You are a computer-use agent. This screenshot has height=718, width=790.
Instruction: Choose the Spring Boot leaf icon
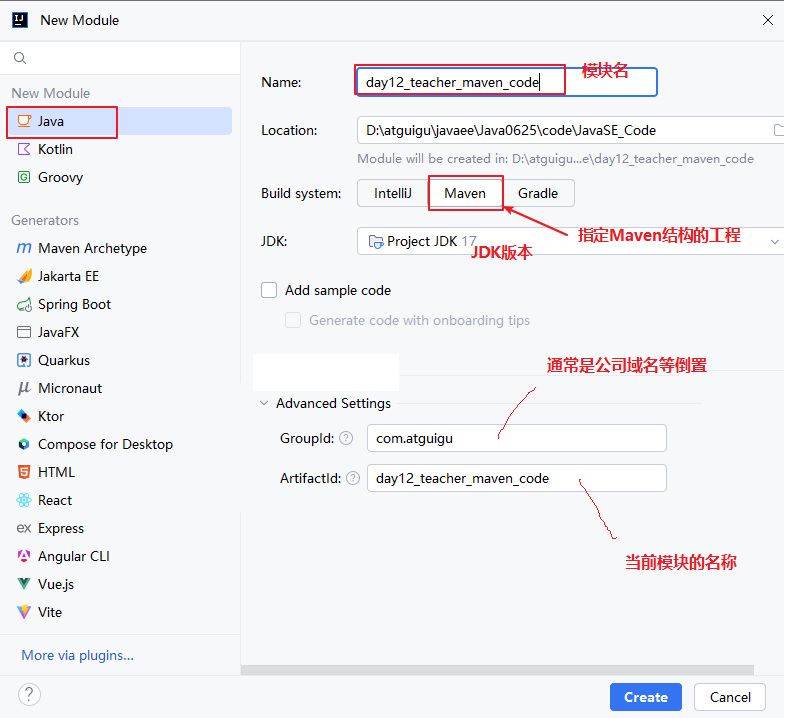(x=24, y=304)
